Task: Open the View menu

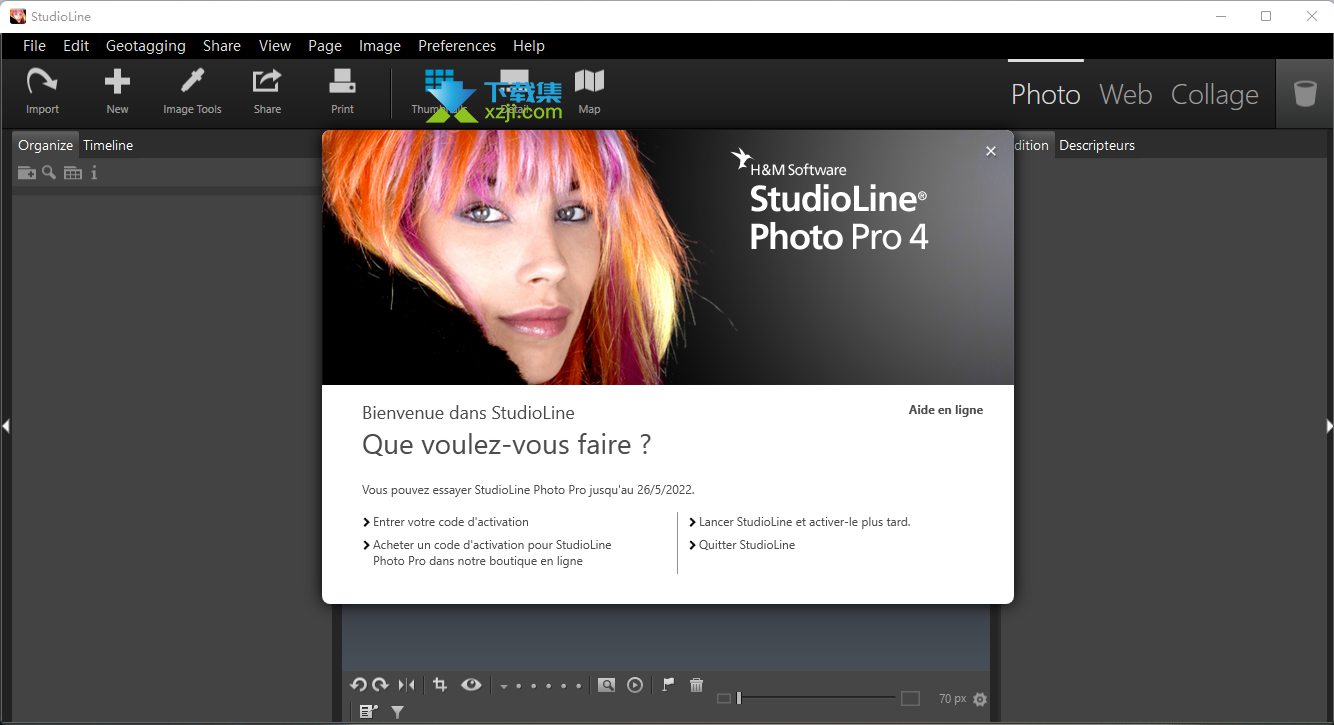Action: 275,46
